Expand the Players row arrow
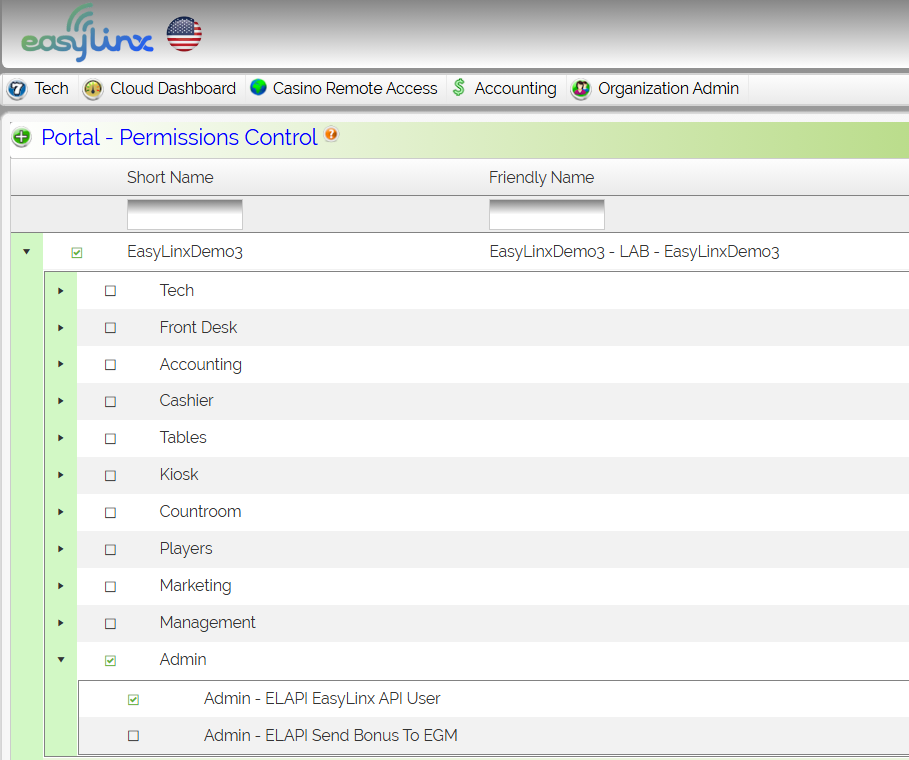 pyautogui.click(x=61, y=549)
